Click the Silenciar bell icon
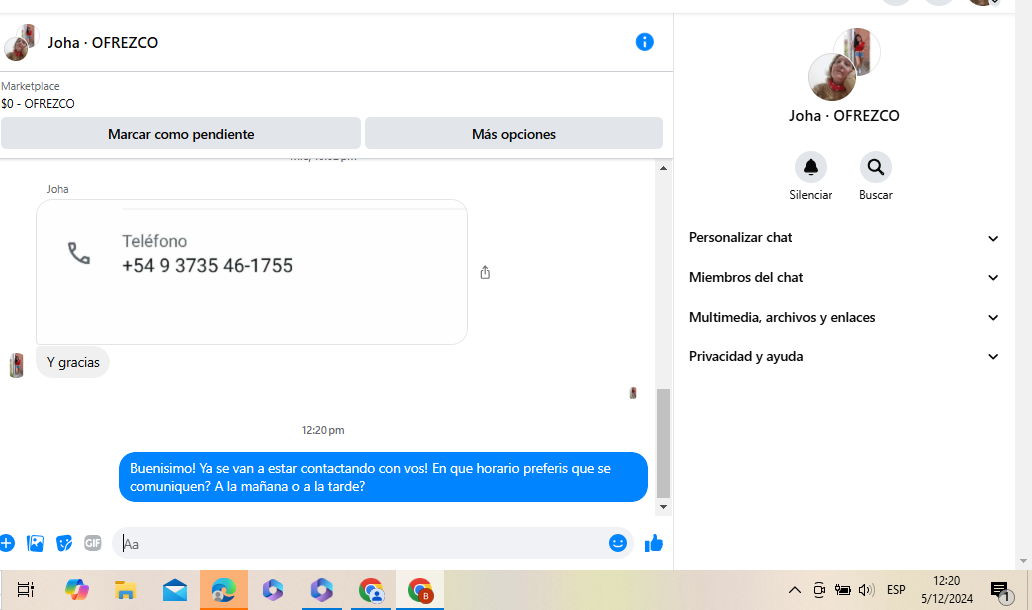1032x610 pixels. pyautogui.click(x=811, y=167)
